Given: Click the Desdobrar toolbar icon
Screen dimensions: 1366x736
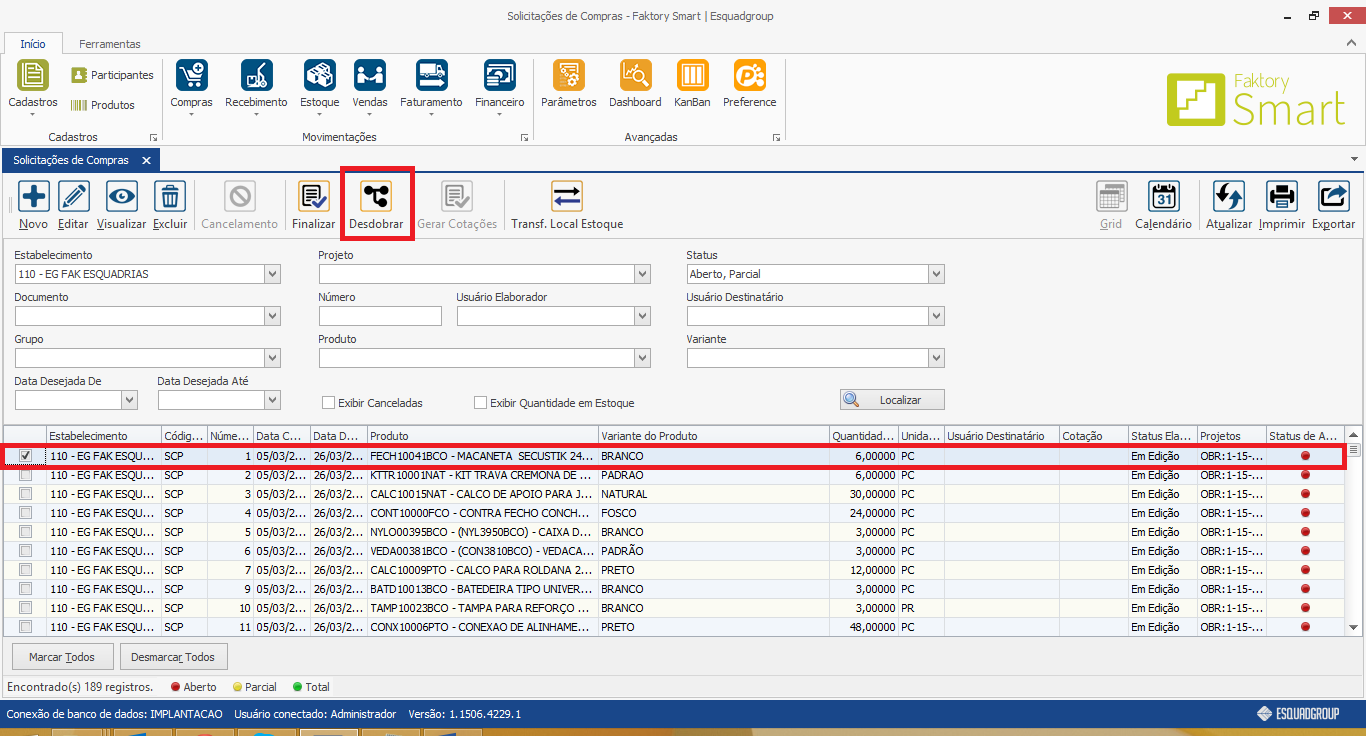Looking at the screenshot, I should click(x=376, y=197).
